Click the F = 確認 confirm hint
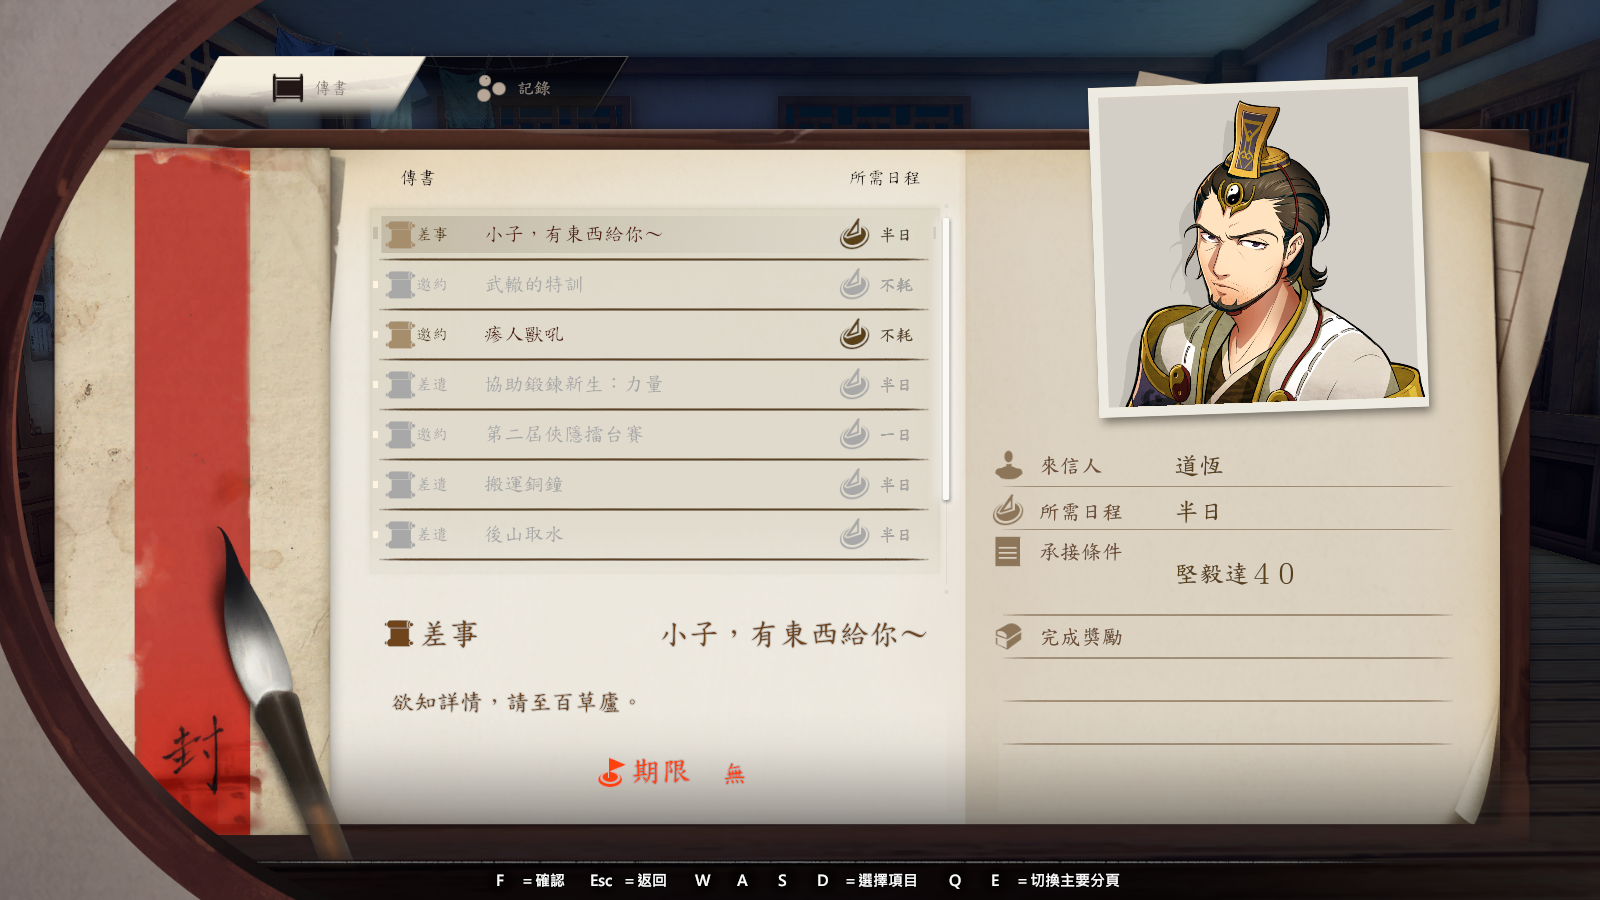Viewport: 1600px width, 900px height. (530, 881)
